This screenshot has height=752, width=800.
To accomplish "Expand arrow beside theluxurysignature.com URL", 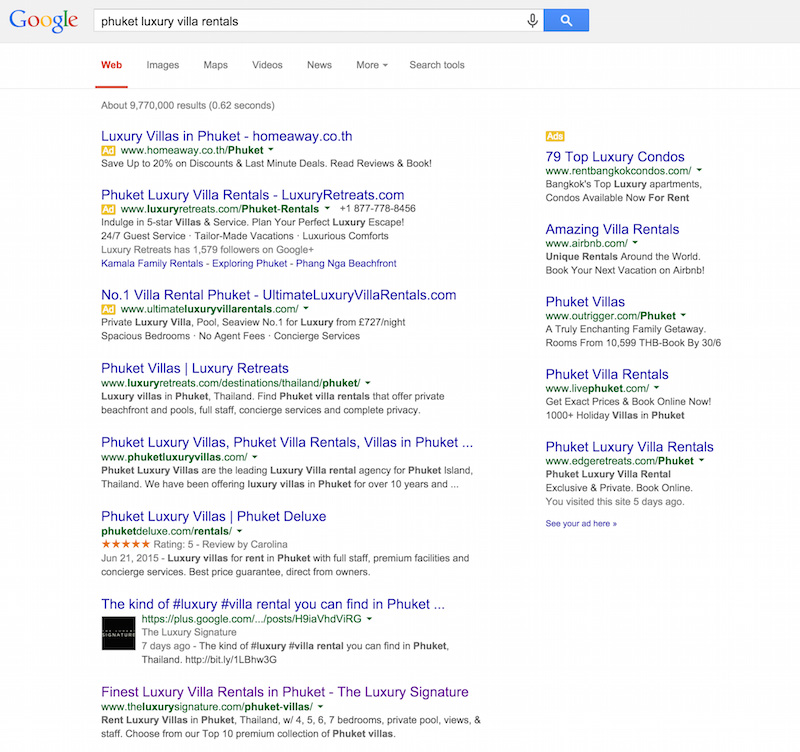I will click(x=320, y=707).
